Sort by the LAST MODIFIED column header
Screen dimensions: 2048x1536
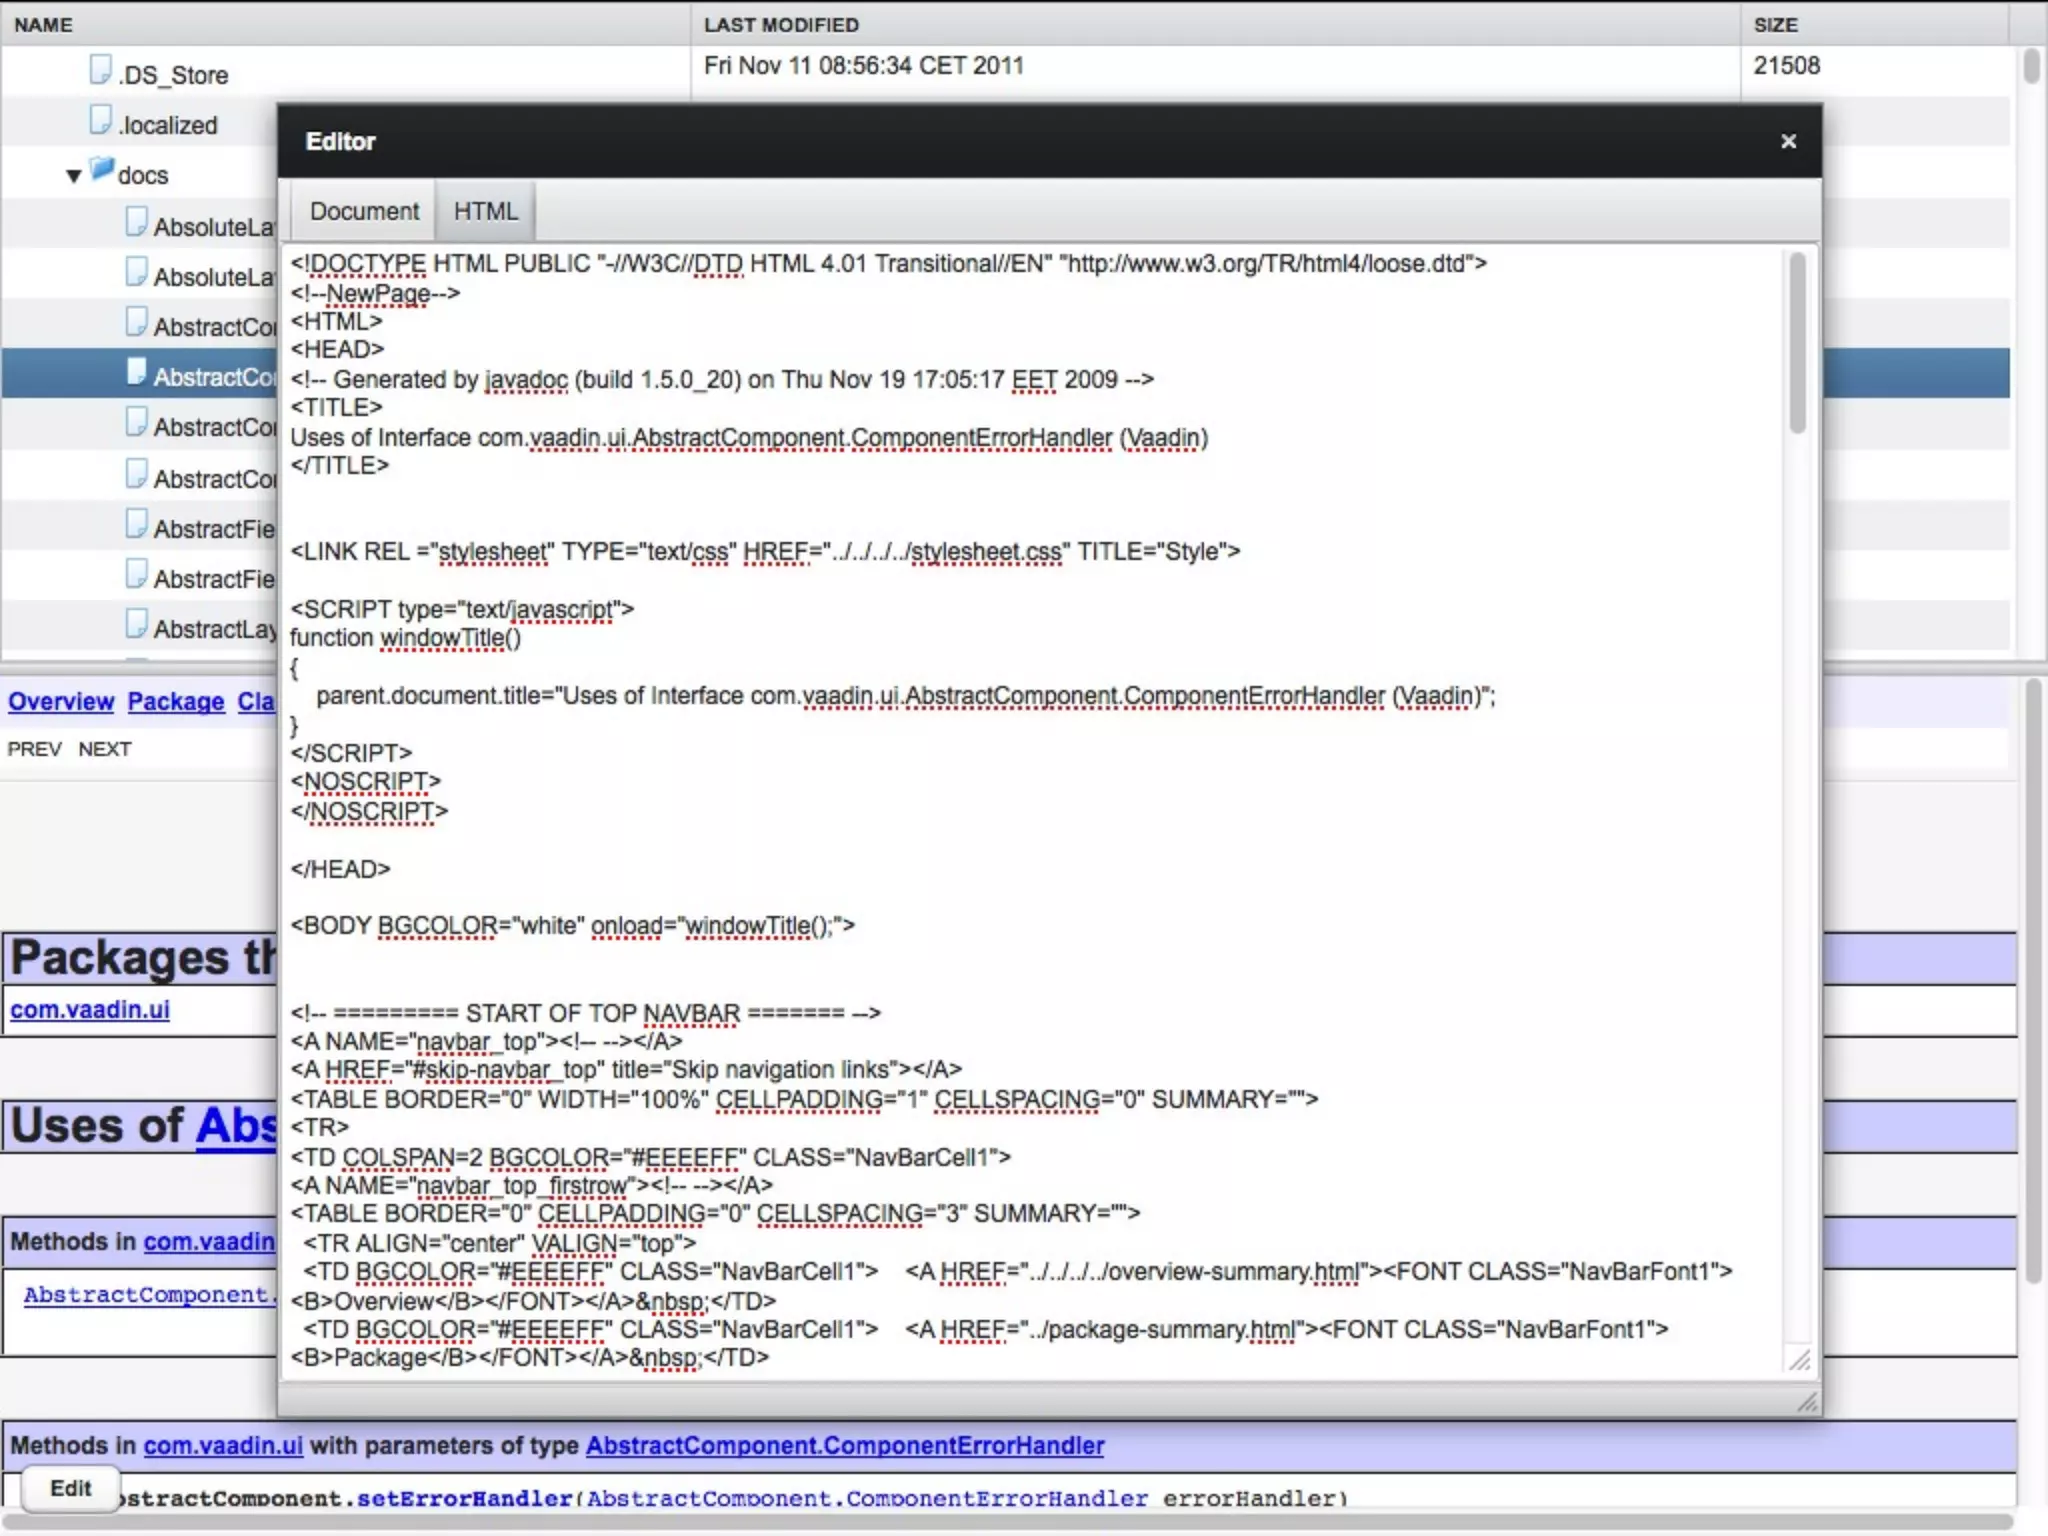(1215, 24)
